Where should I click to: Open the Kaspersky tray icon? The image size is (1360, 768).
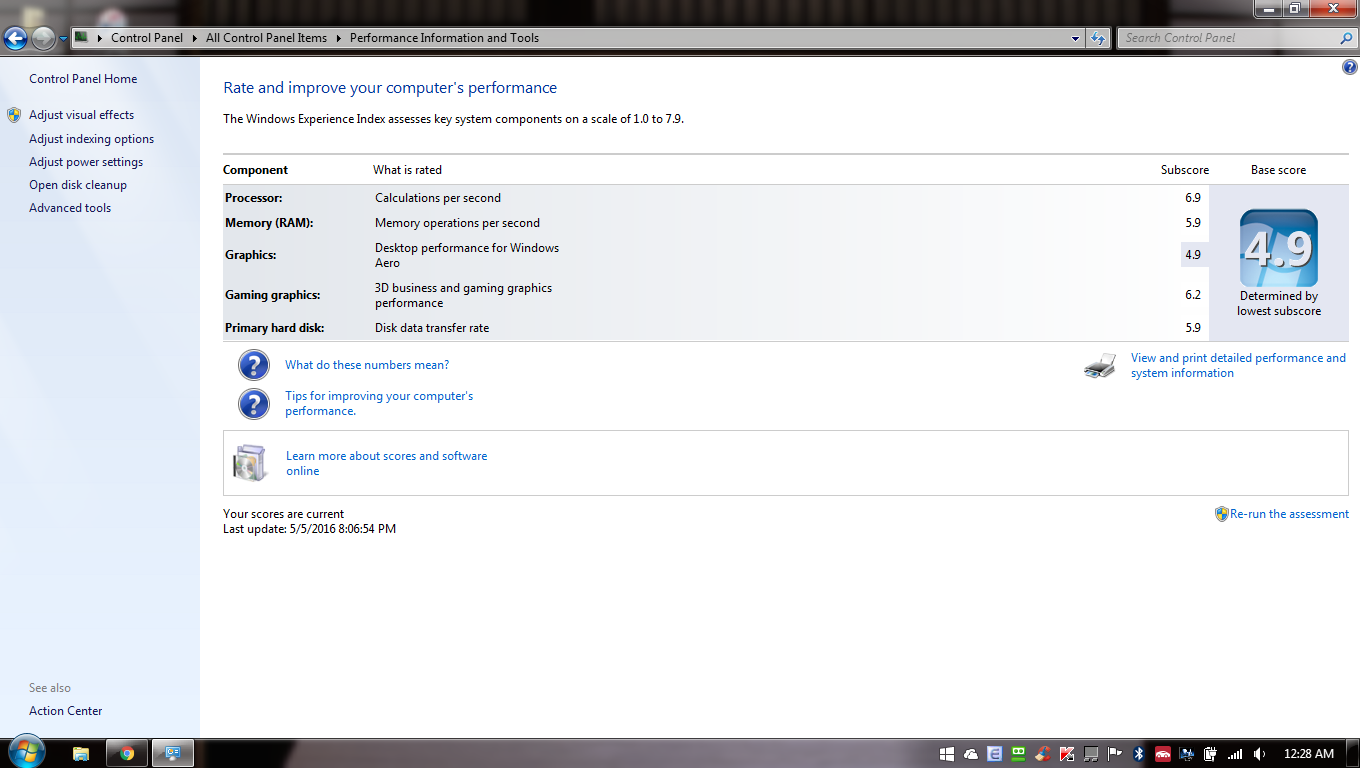[x=1067, y=754]
